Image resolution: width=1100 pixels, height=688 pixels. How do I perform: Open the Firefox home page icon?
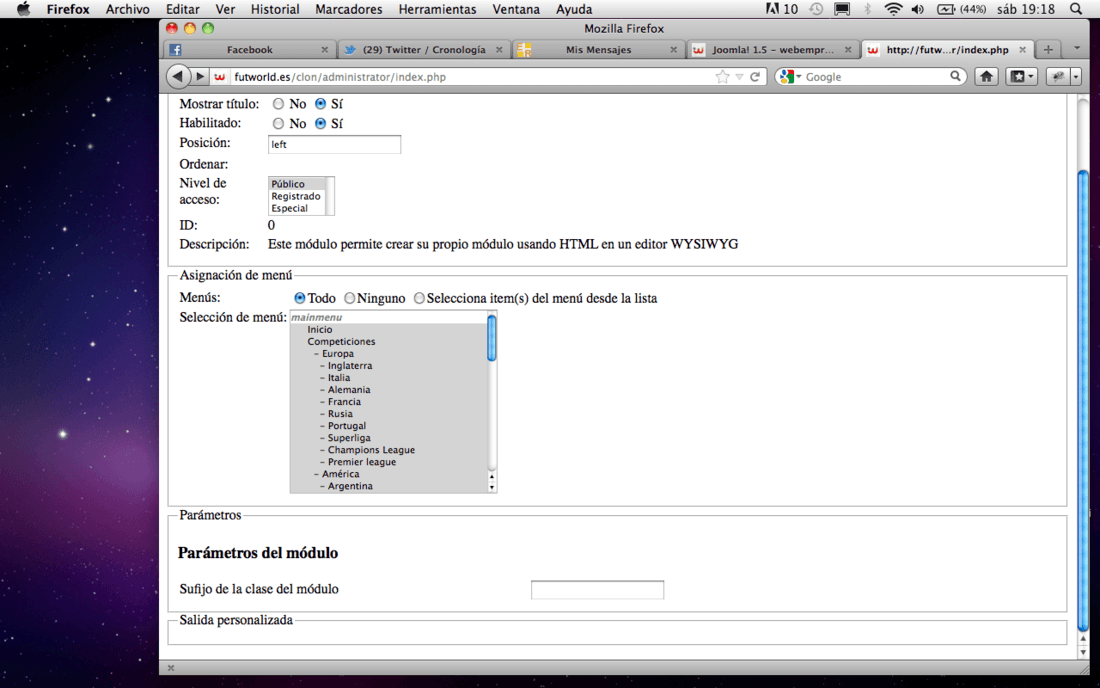coord(986,76)
